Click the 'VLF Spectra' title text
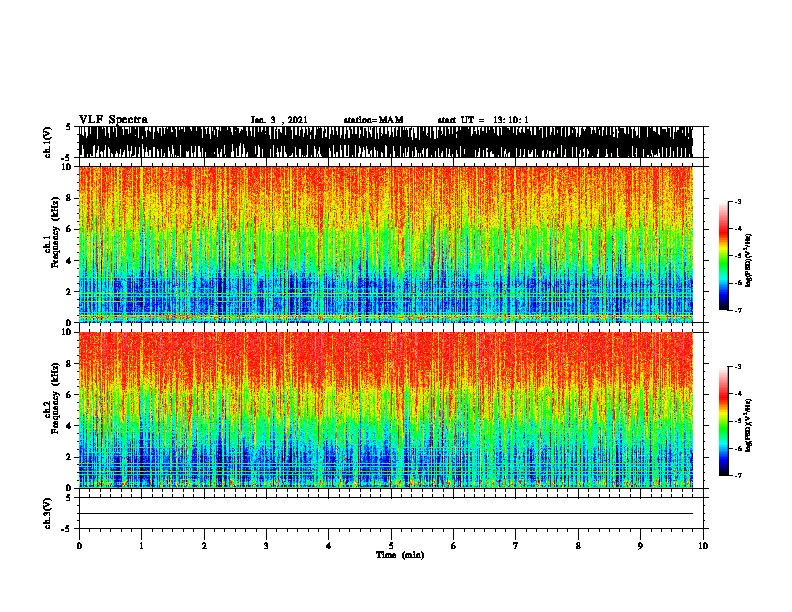This screenshot has width=792, height=612. 113,120
